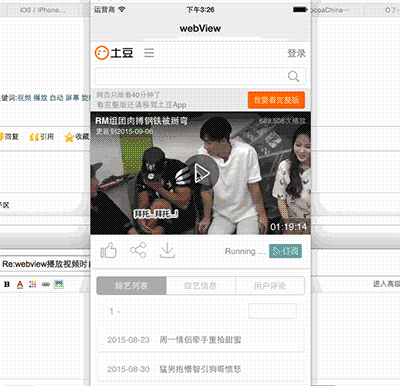The height and width of the screenshot is (386, 400).
Task: Click the 回复 reply button in forum page
Action: 9,137
